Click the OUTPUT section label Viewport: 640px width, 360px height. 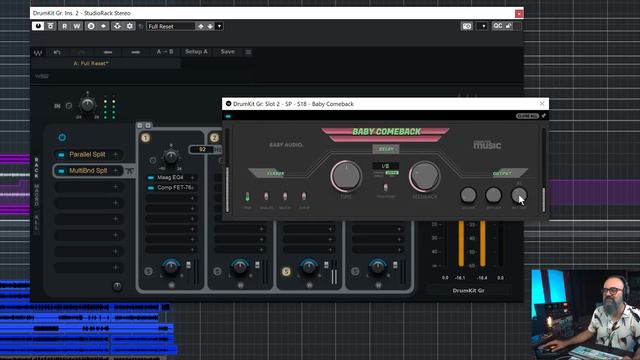[x=502, y=173]
